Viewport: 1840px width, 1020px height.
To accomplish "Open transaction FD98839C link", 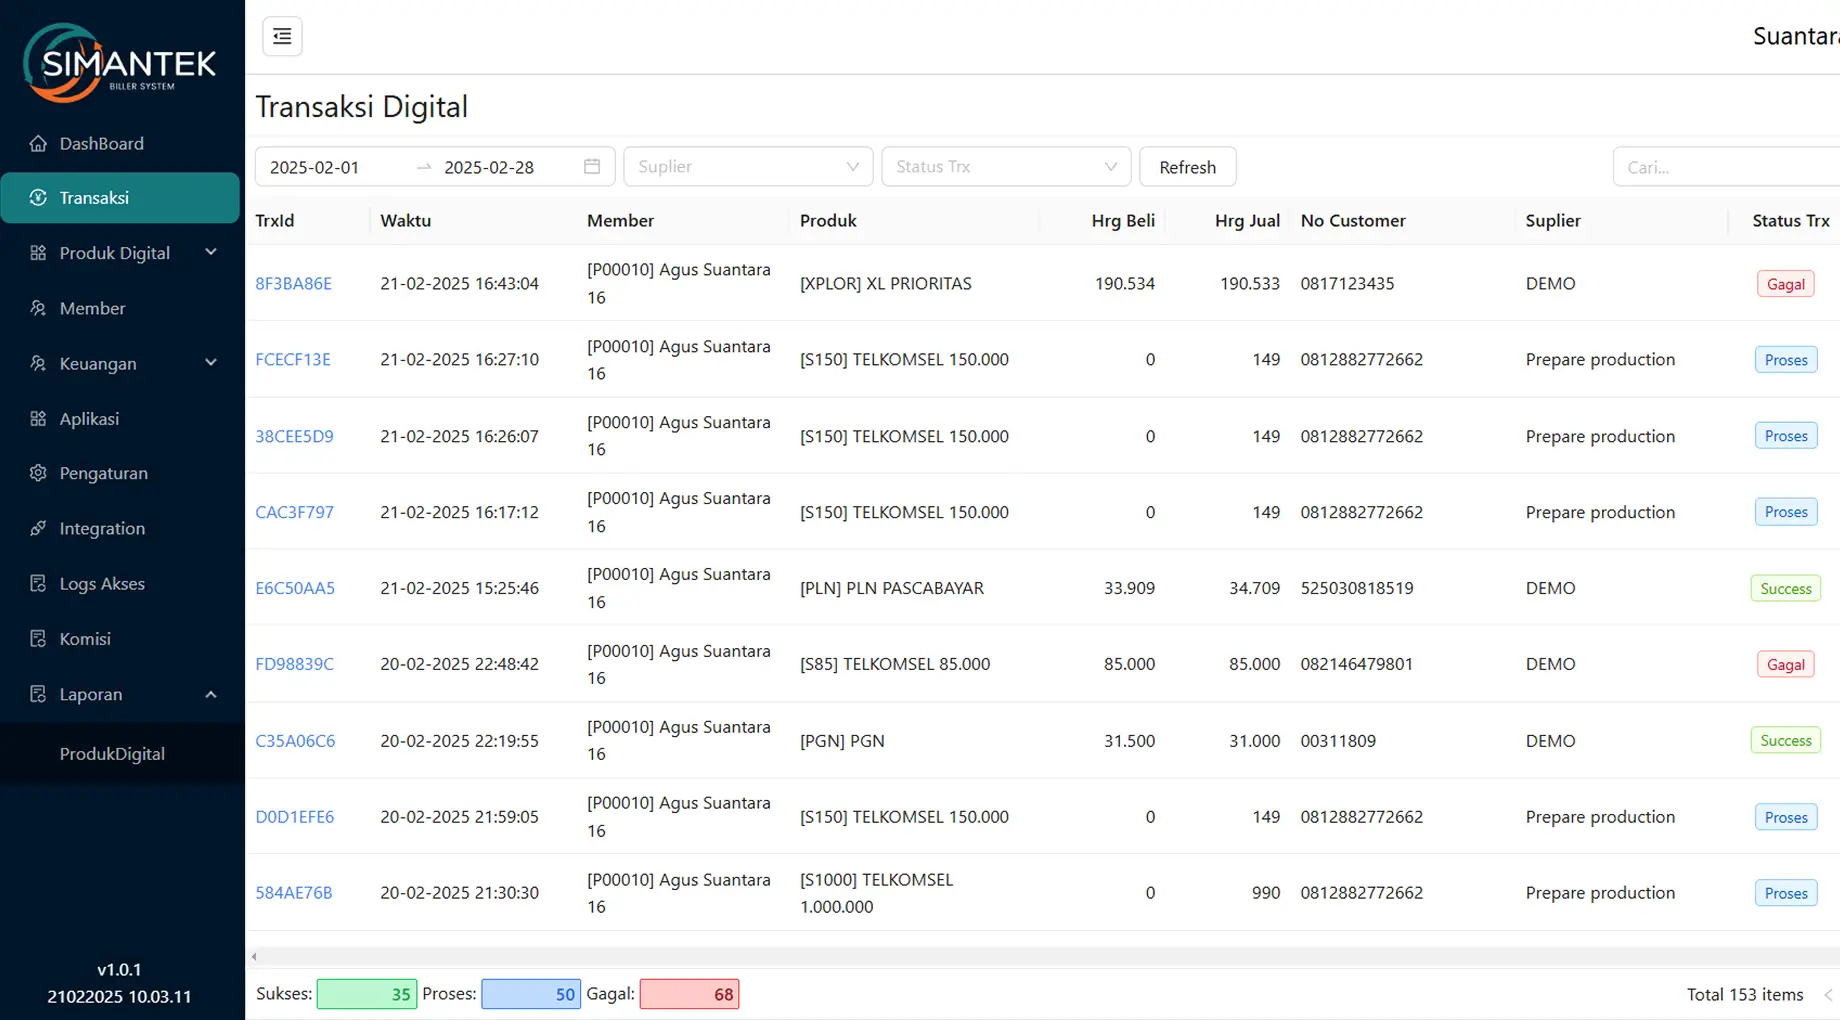I will tap(294, 664).
